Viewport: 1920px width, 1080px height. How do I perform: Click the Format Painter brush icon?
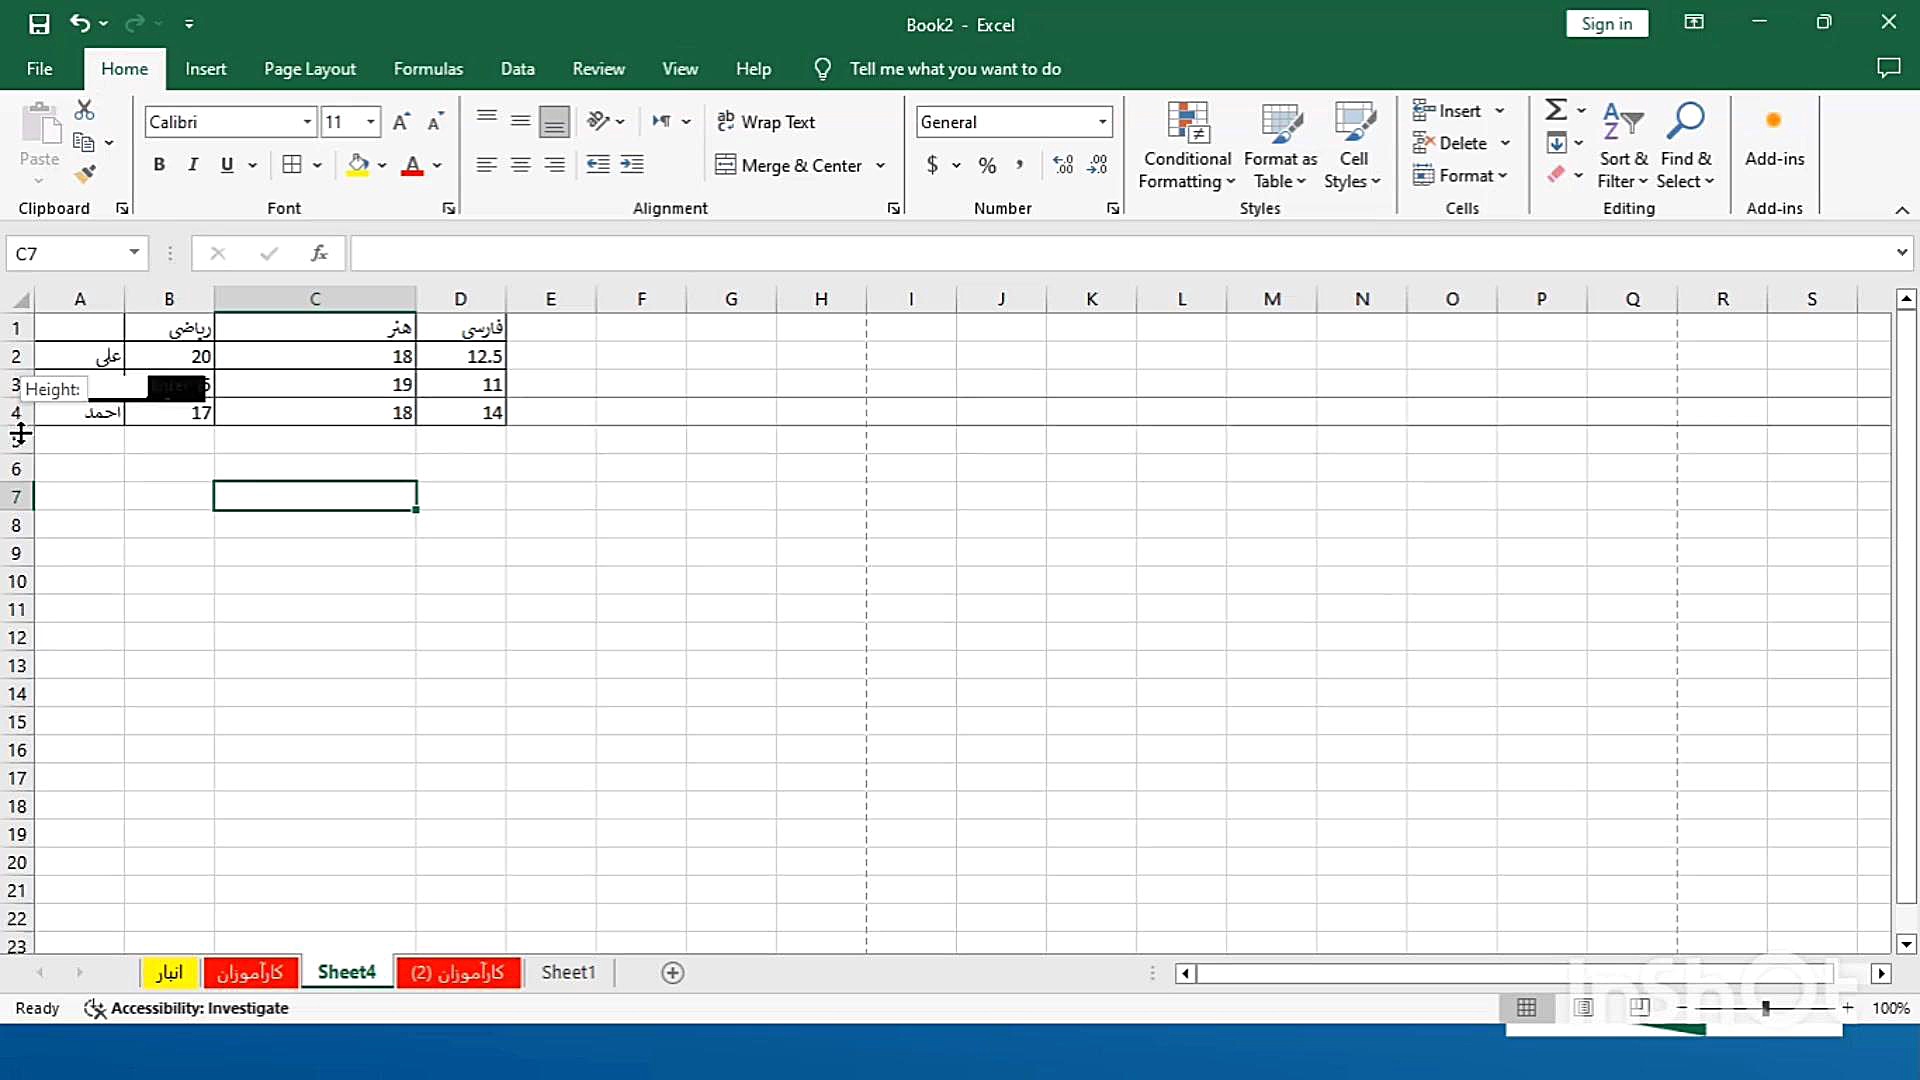(x=85, y=174)
